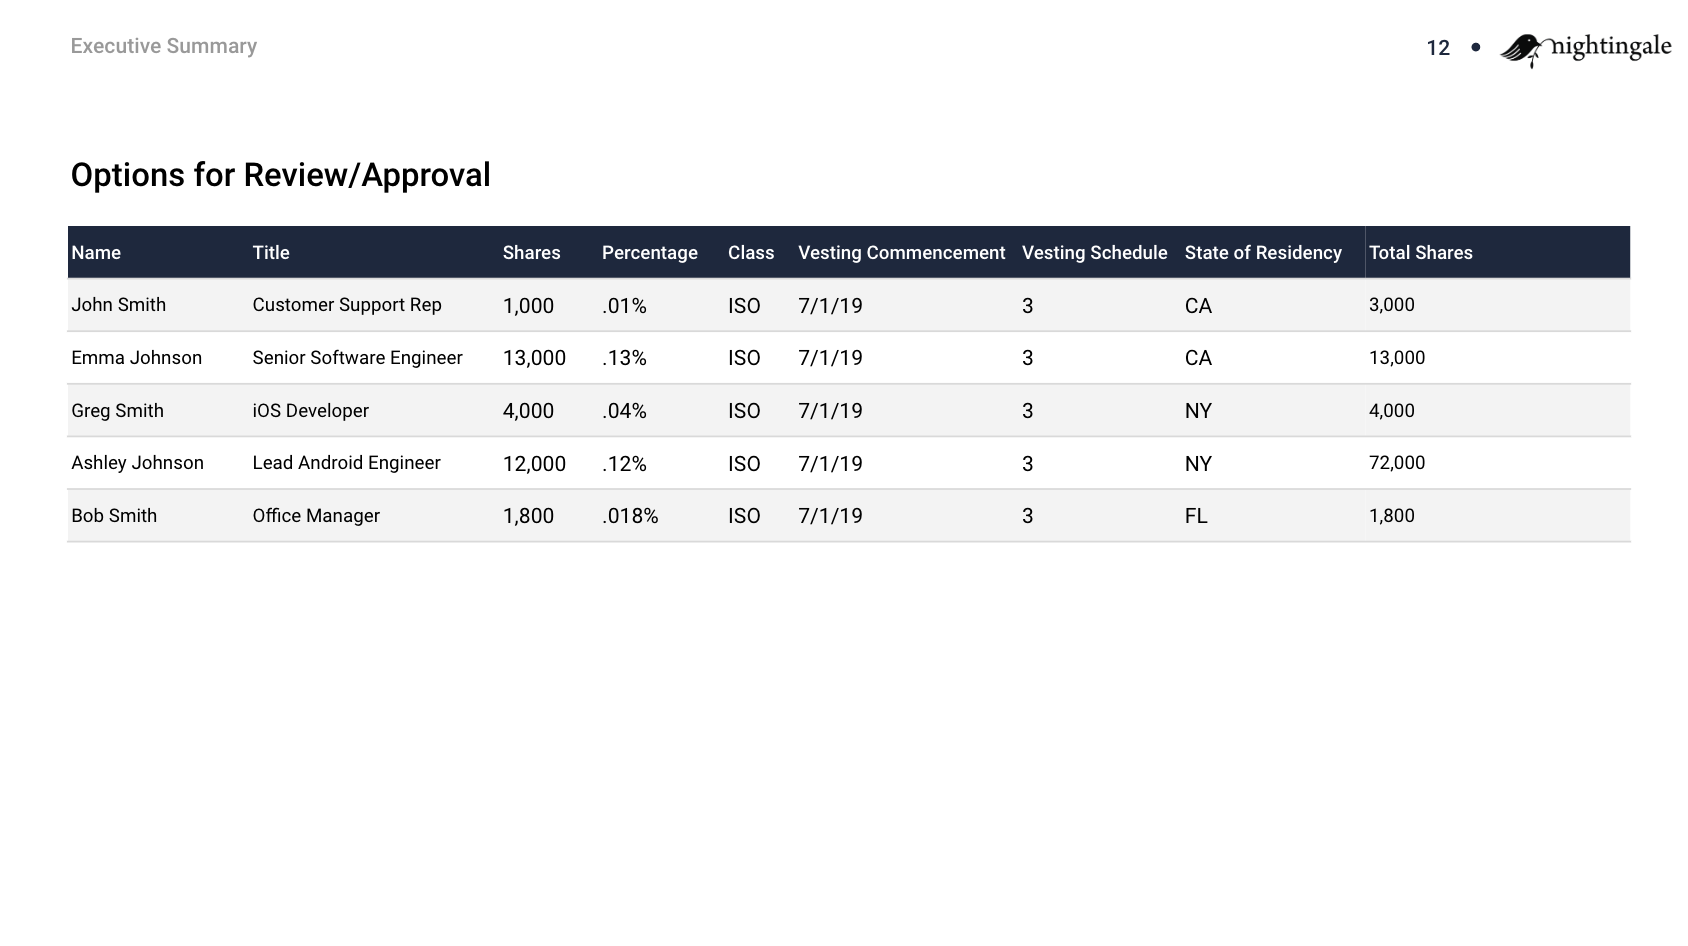
Task: Click ISO class in John Smith's row
Action: [744, 306]
